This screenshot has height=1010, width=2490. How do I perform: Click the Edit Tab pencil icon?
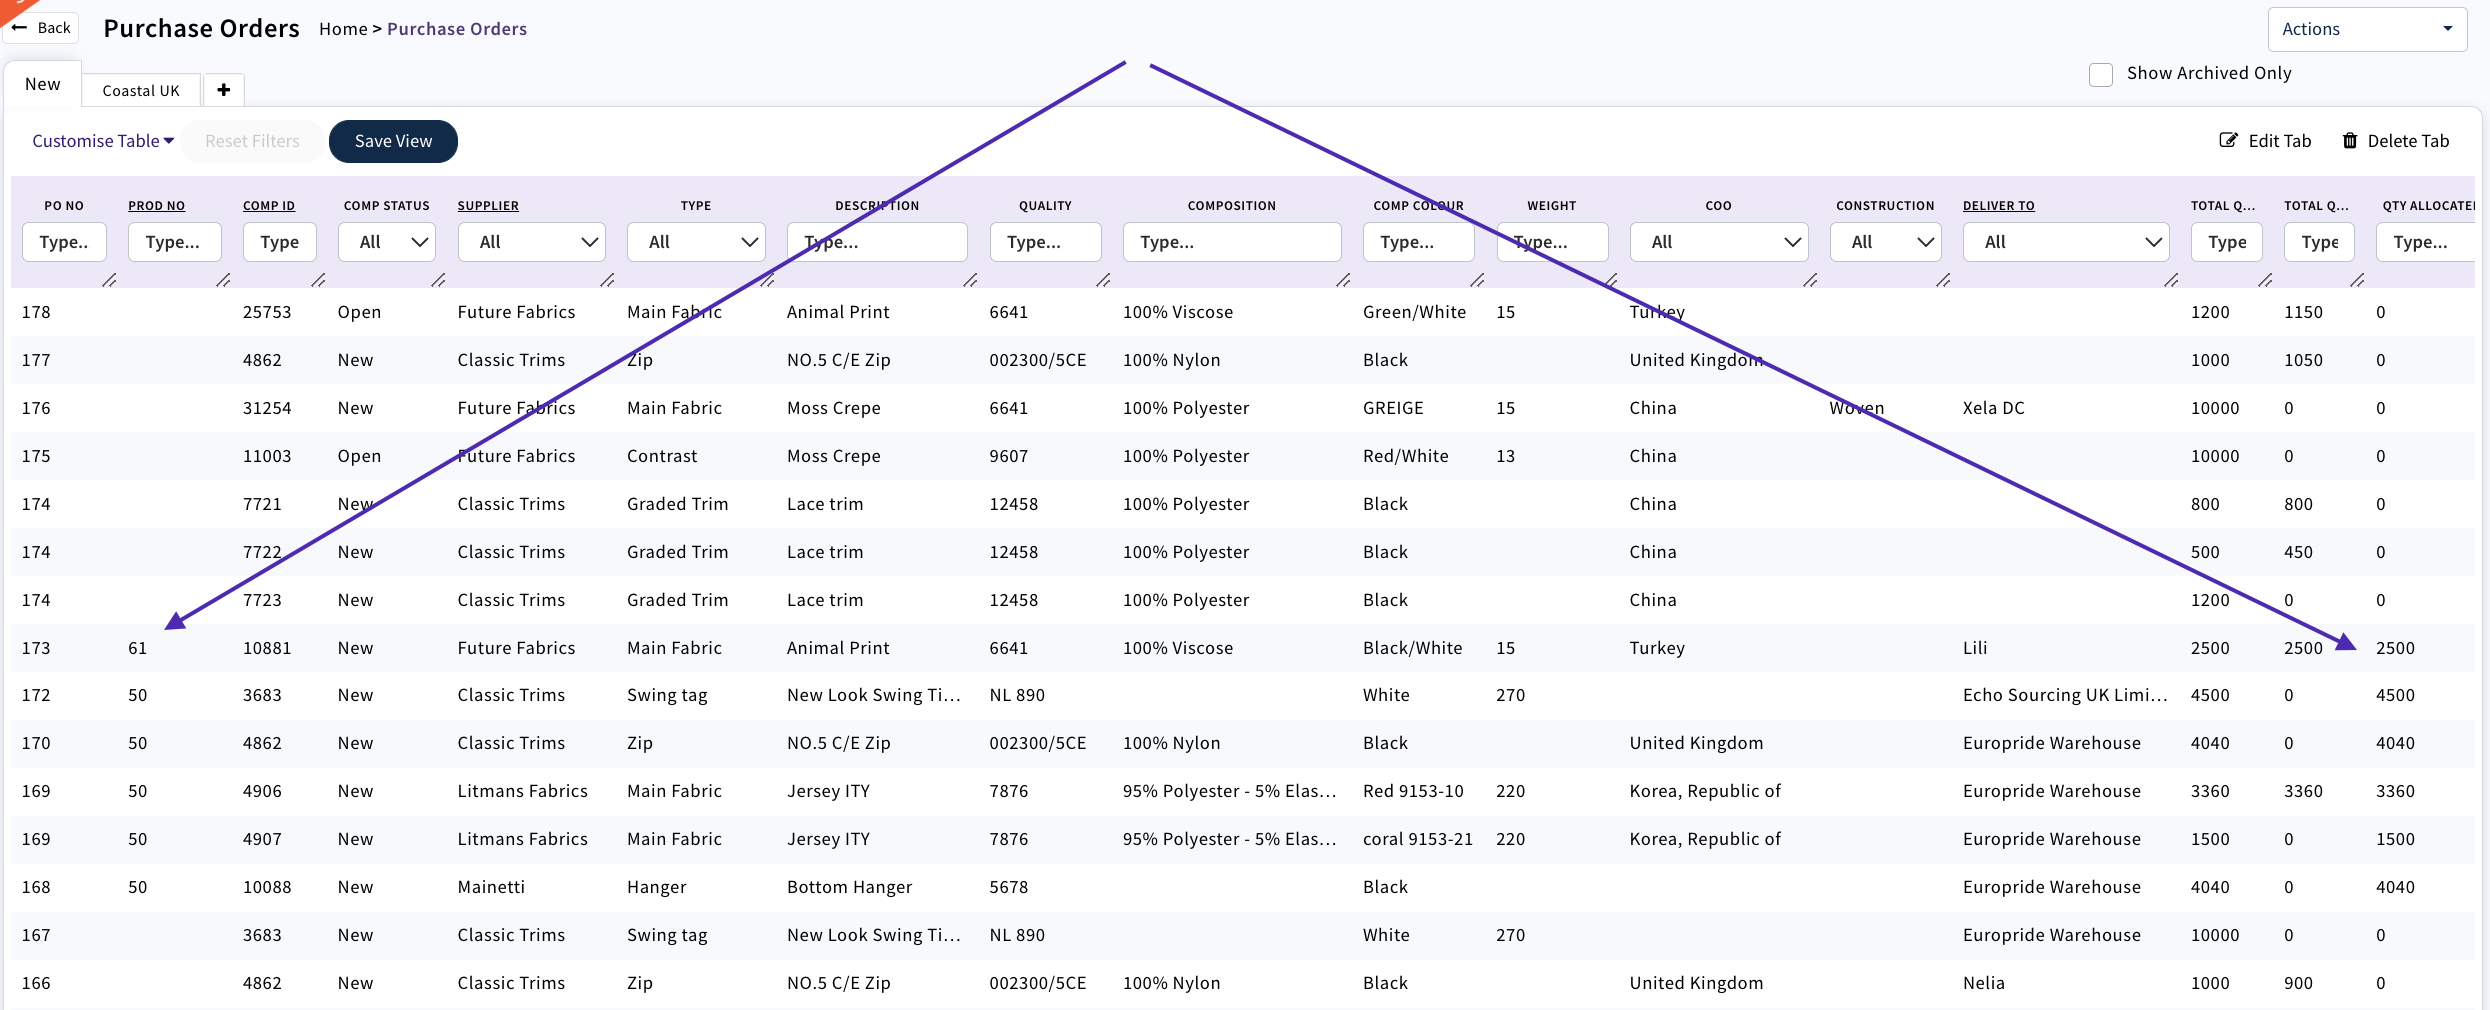coord(2228,141)
